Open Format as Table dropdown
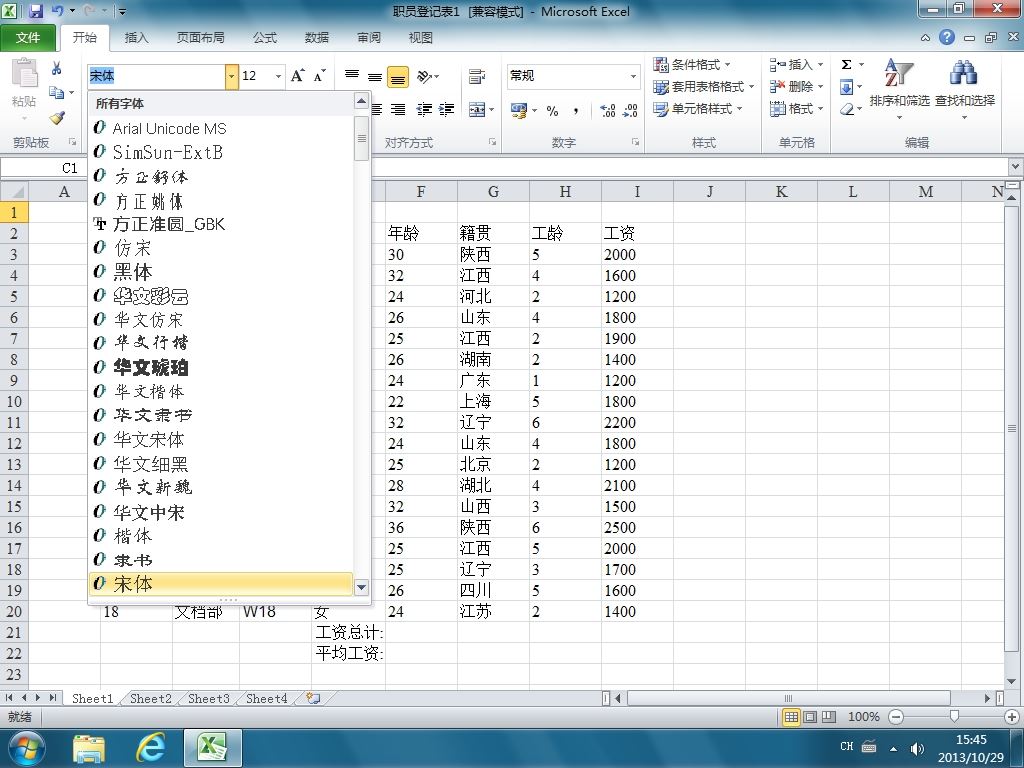The height and width of the screenshot is (768, 1024). (x=704, y=87)
